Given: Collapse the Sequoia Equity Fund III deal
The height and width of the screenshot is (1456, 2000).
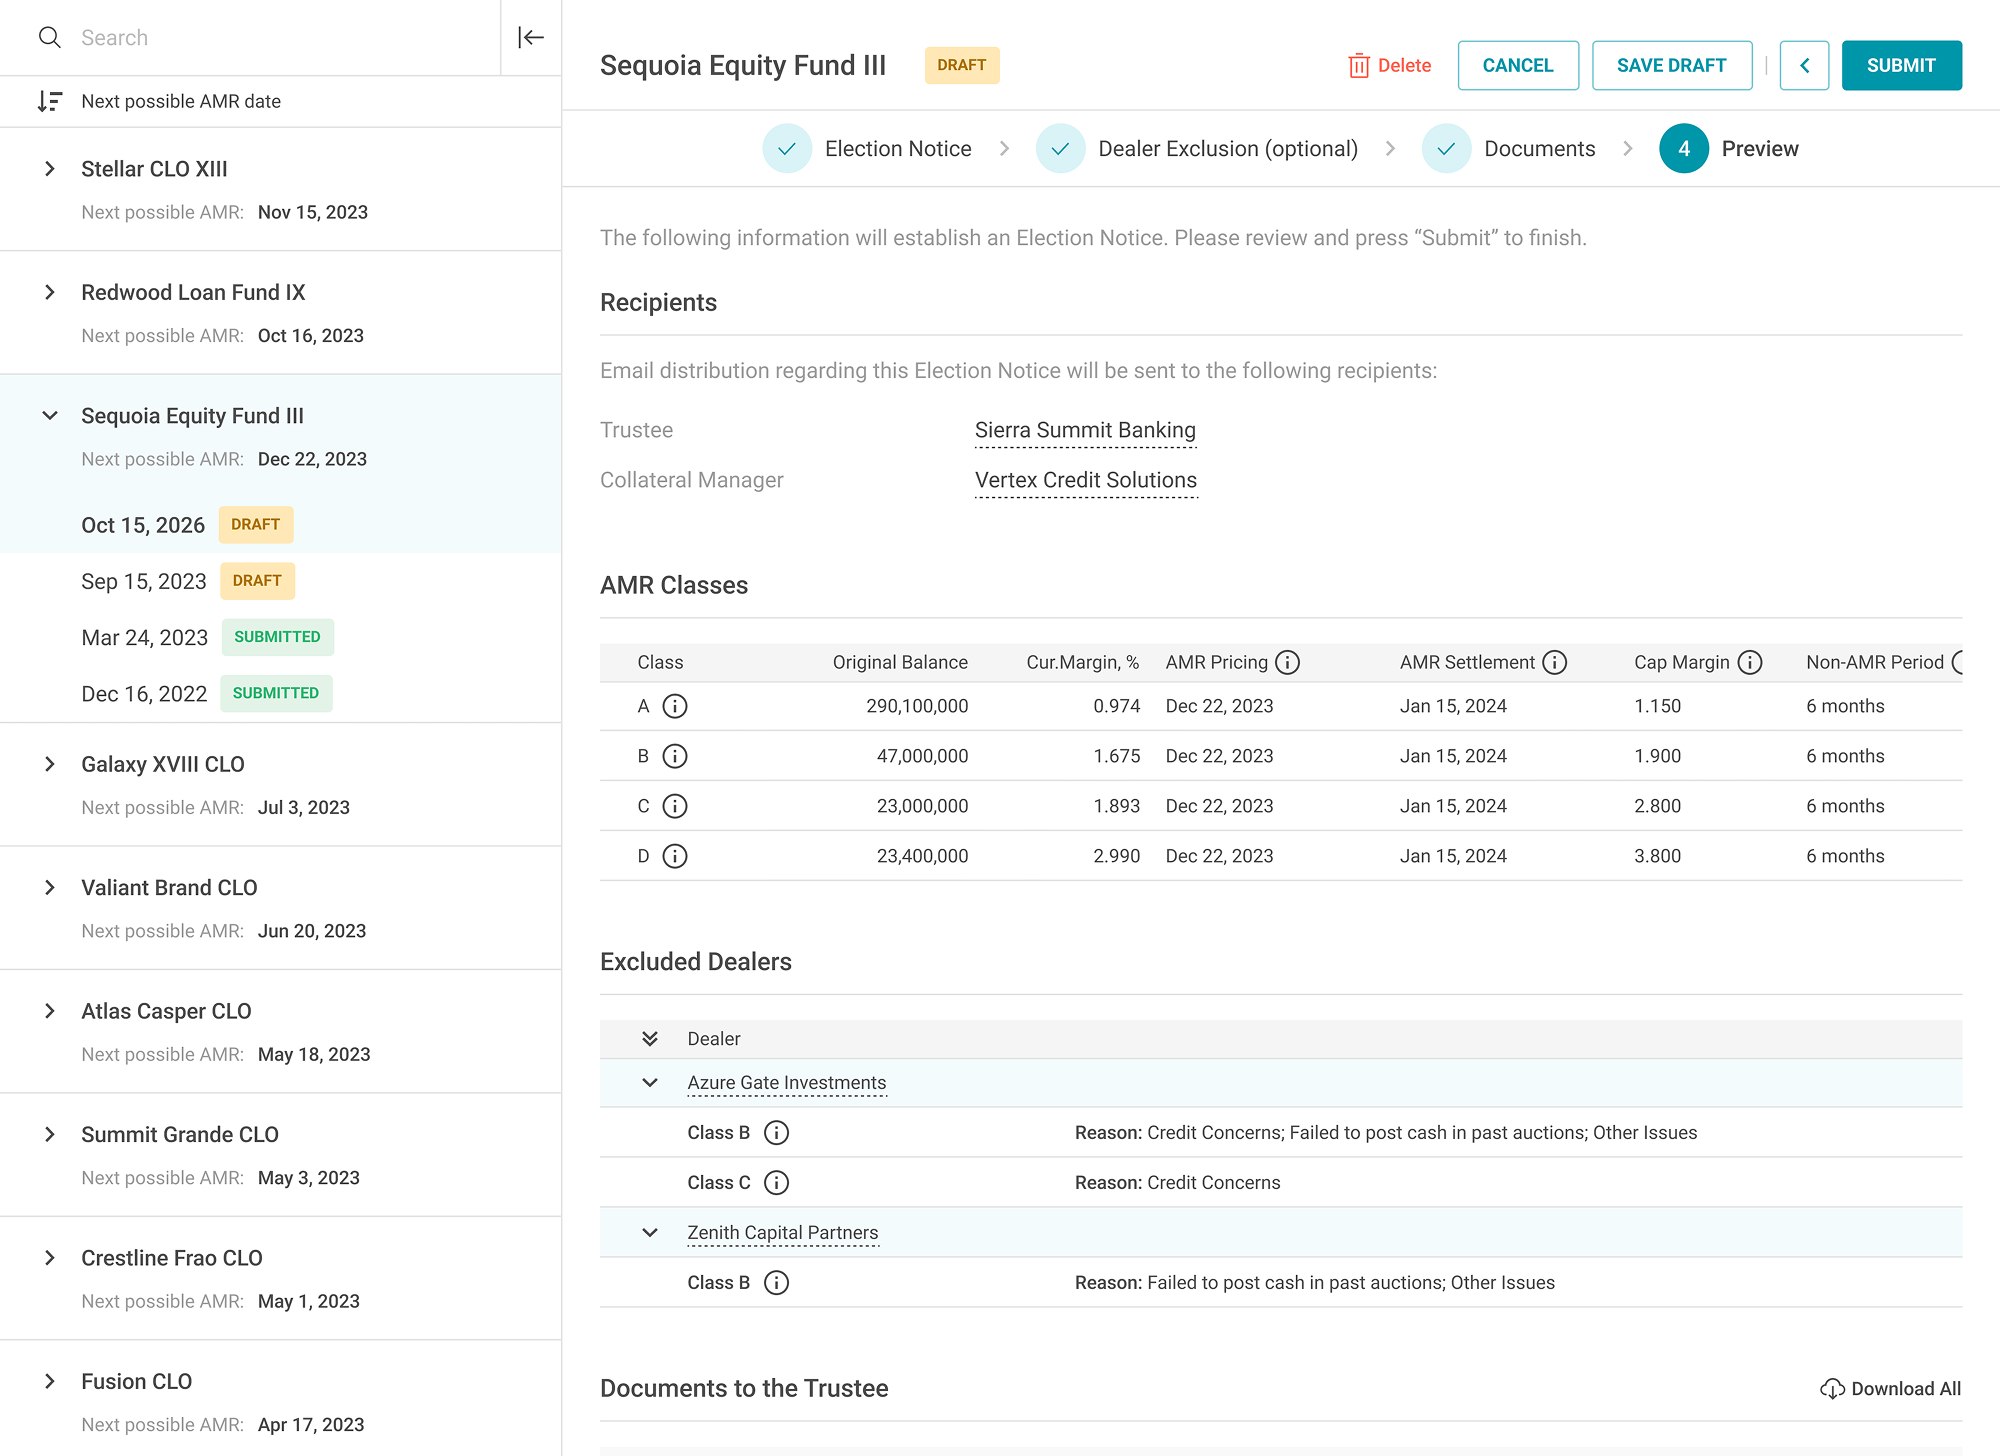Looking at the screenshot, I should coord(50,416).
